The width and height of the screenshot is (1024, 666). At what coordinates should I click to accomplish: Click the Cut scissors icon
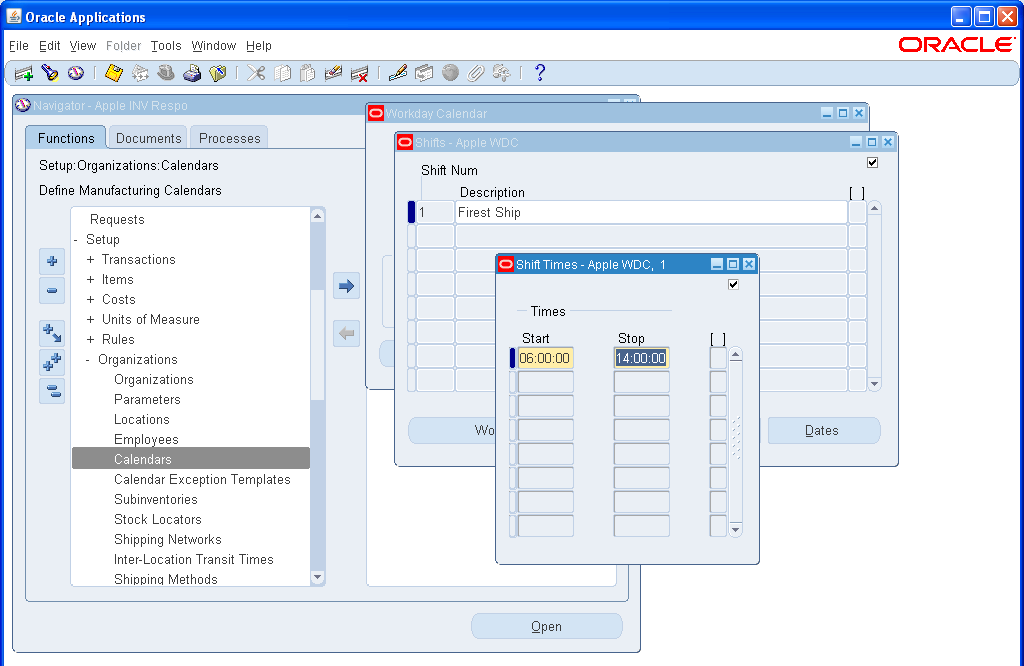click(256, 73)
